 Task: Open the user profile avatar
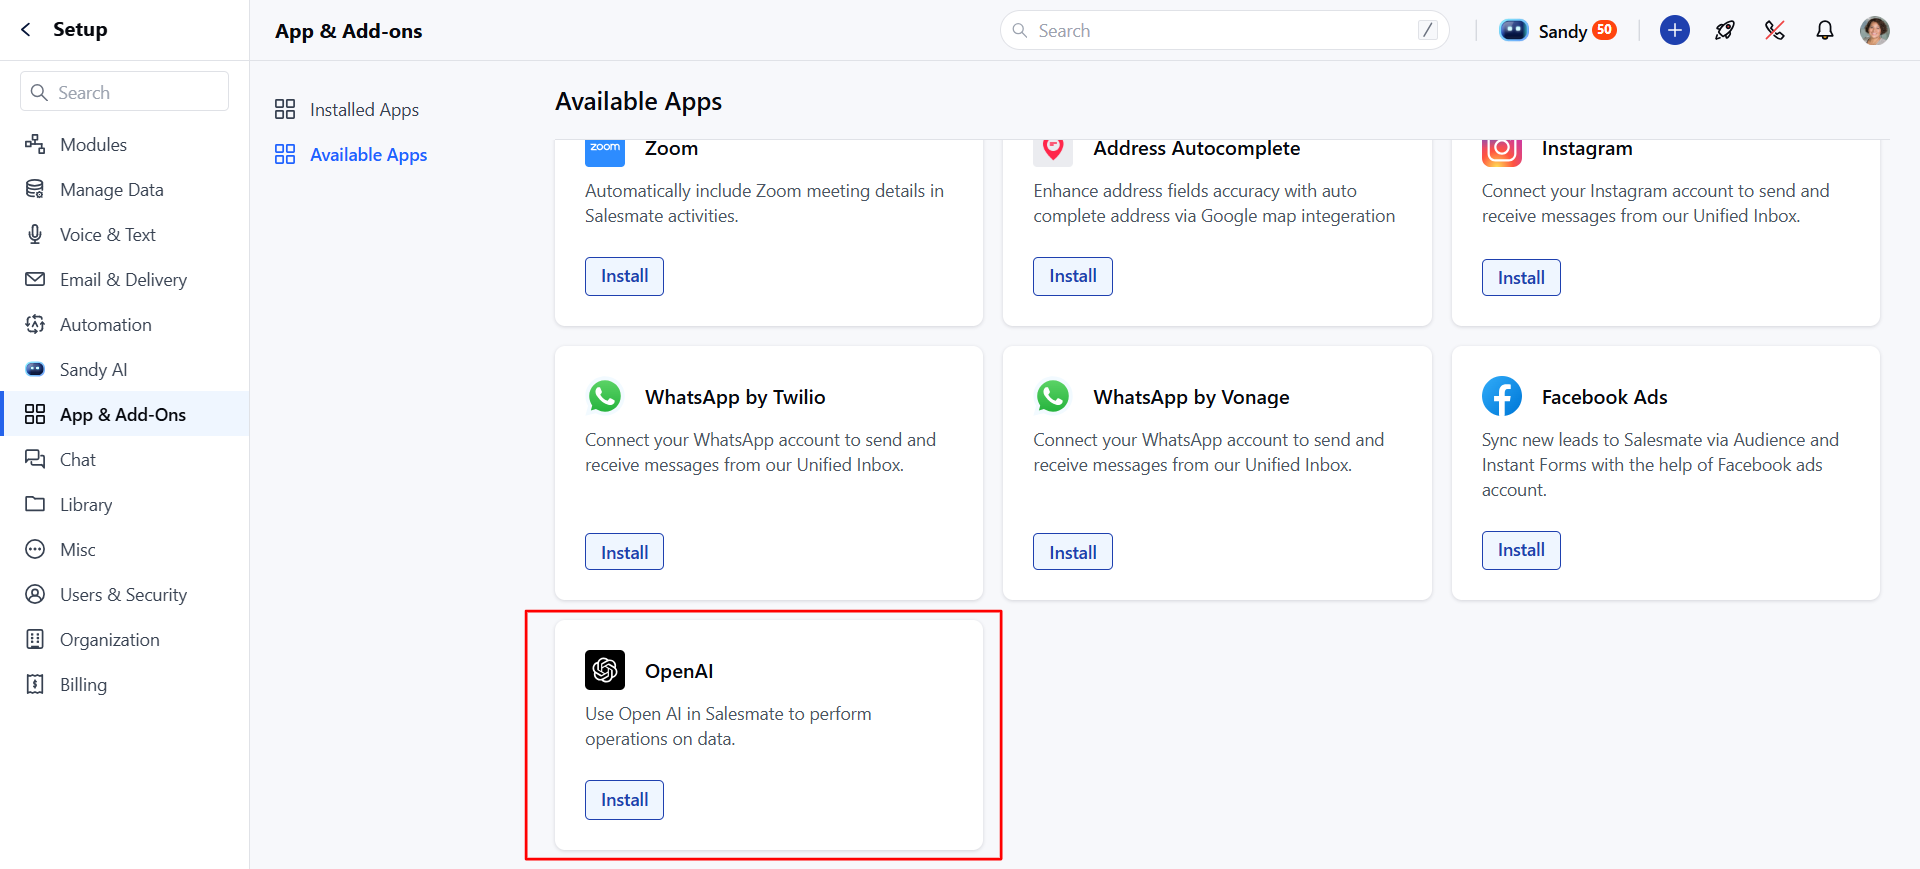[x=1875, y=30]
